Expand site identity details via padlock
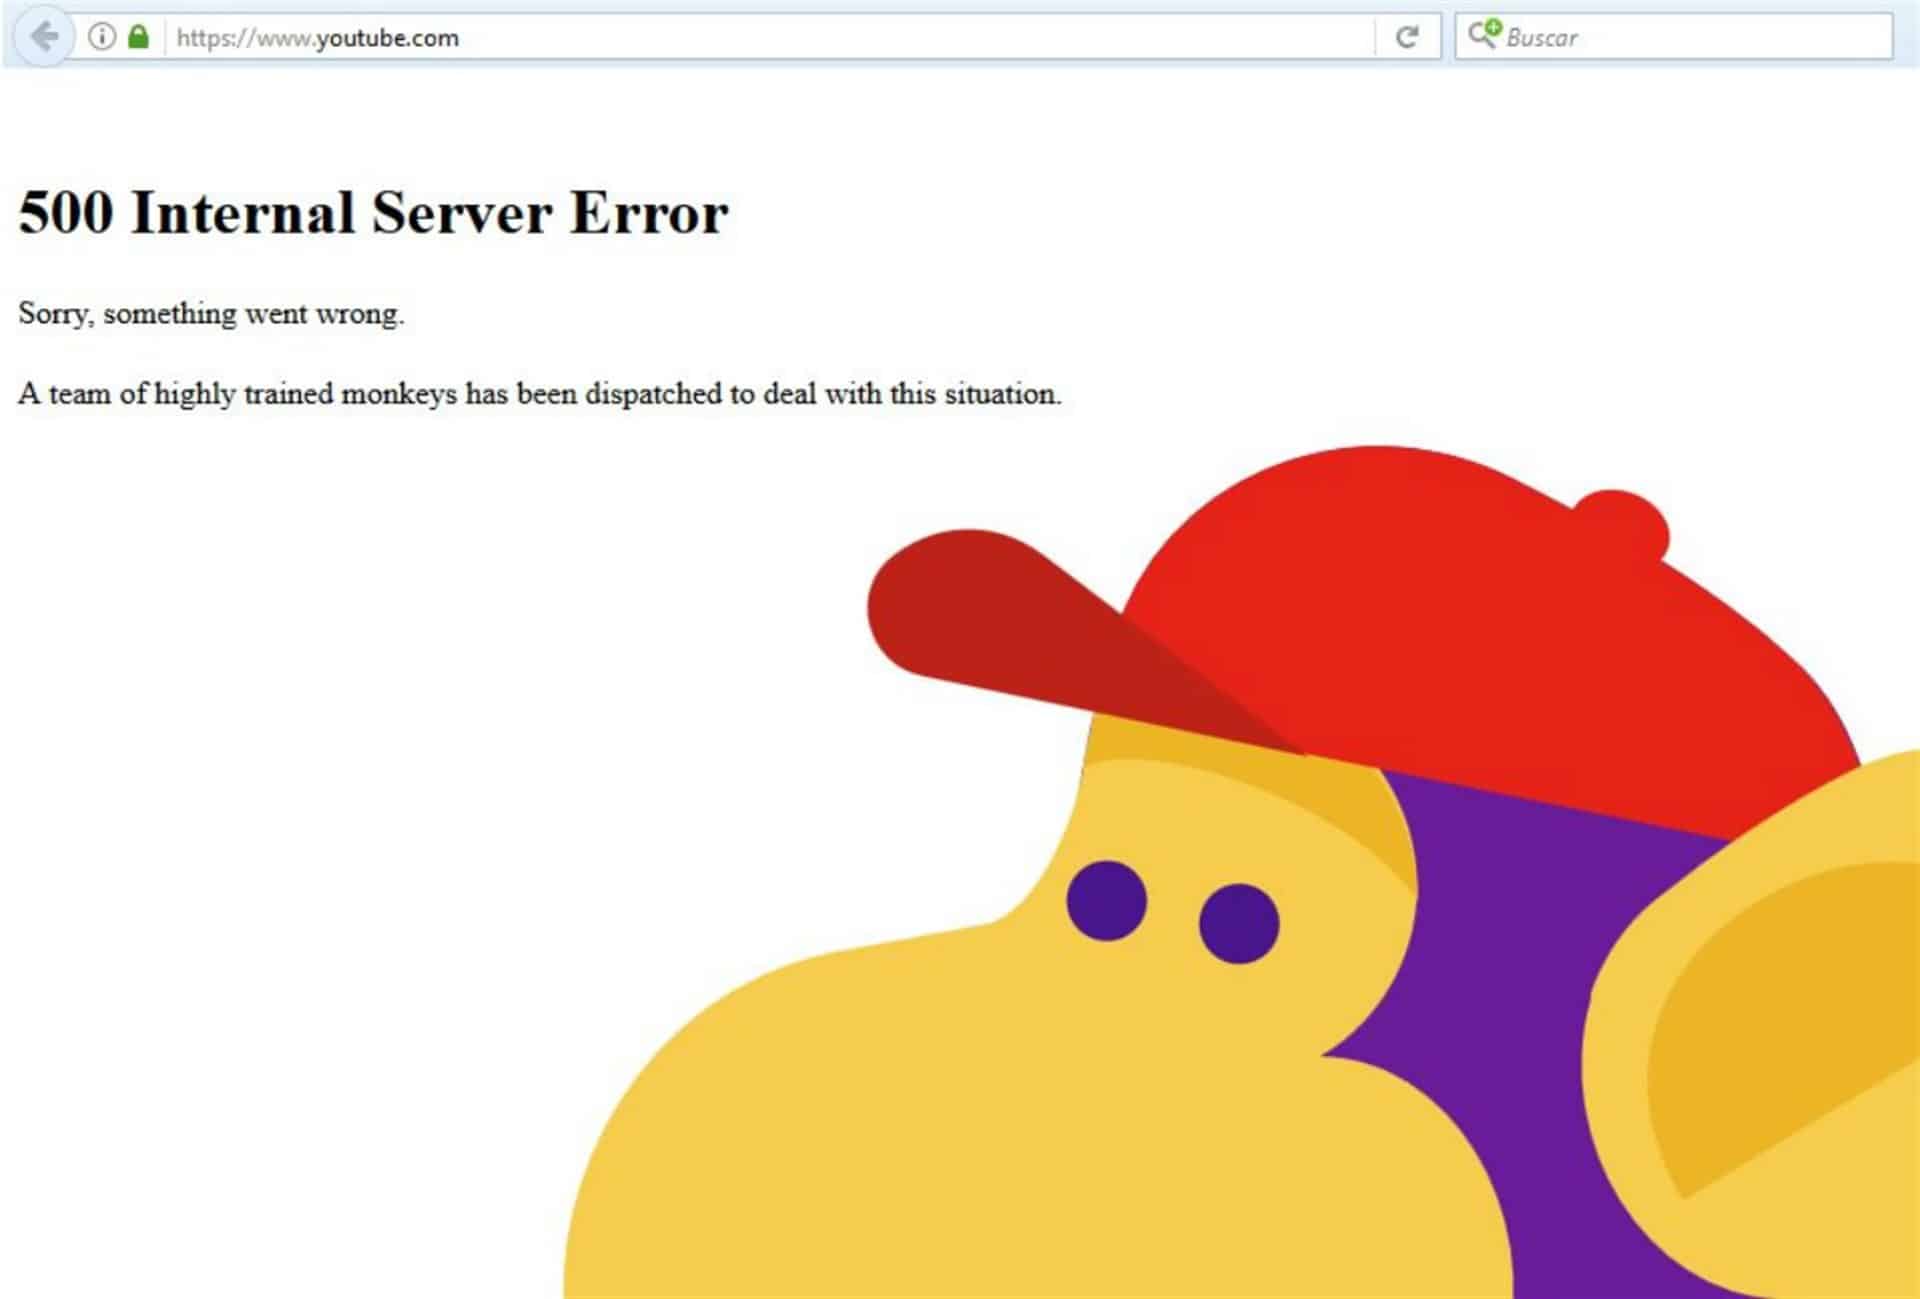 140,37
